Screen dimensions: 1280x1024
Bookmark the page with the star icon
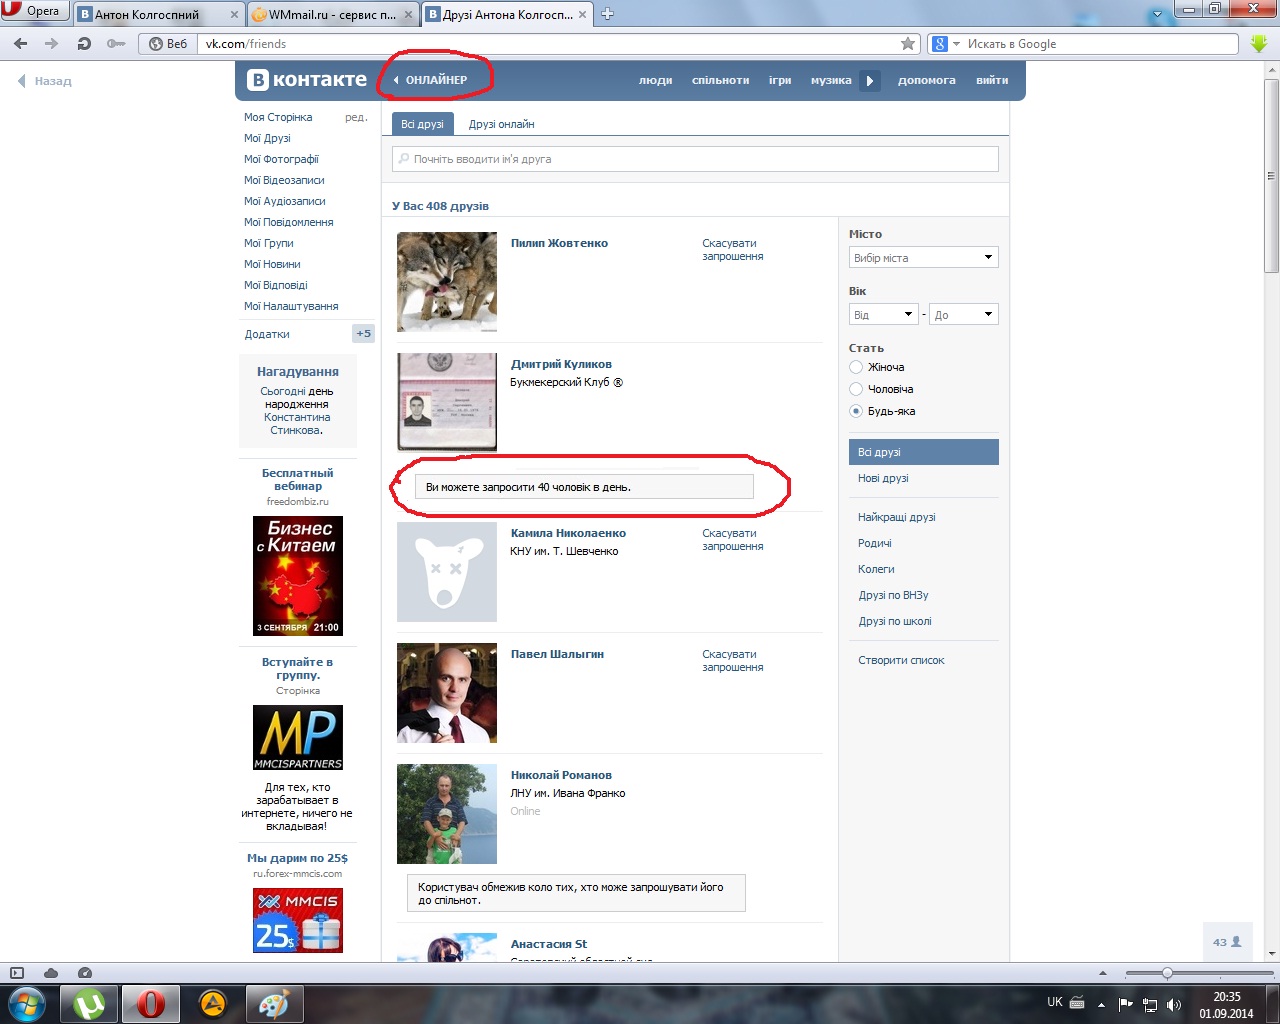[908, 44]
